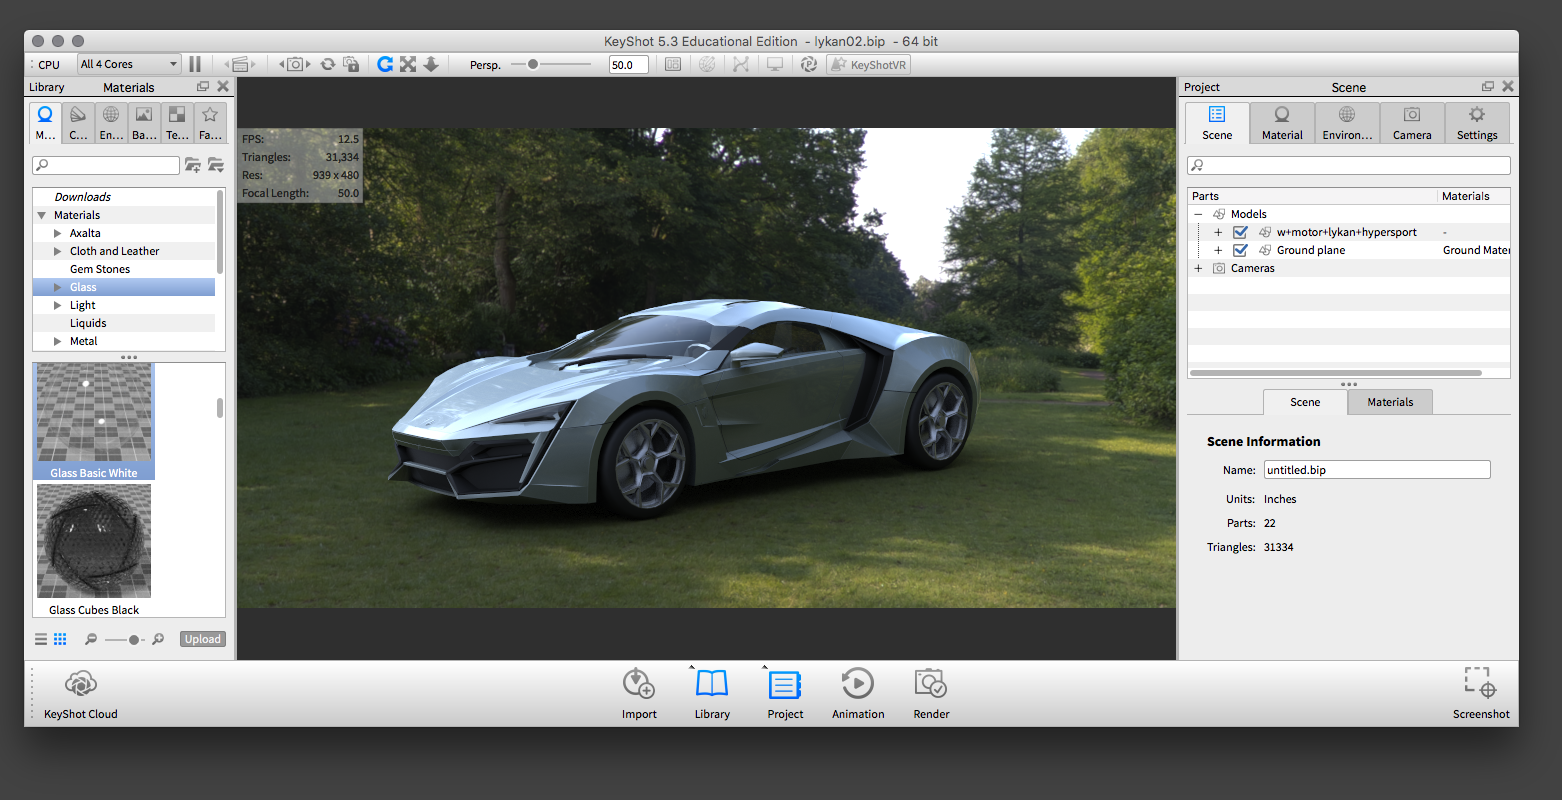The height and width of the screenshot is (800, 1562).
Task: Expand the Cloth and Leather folder
Action: point(58,251)
